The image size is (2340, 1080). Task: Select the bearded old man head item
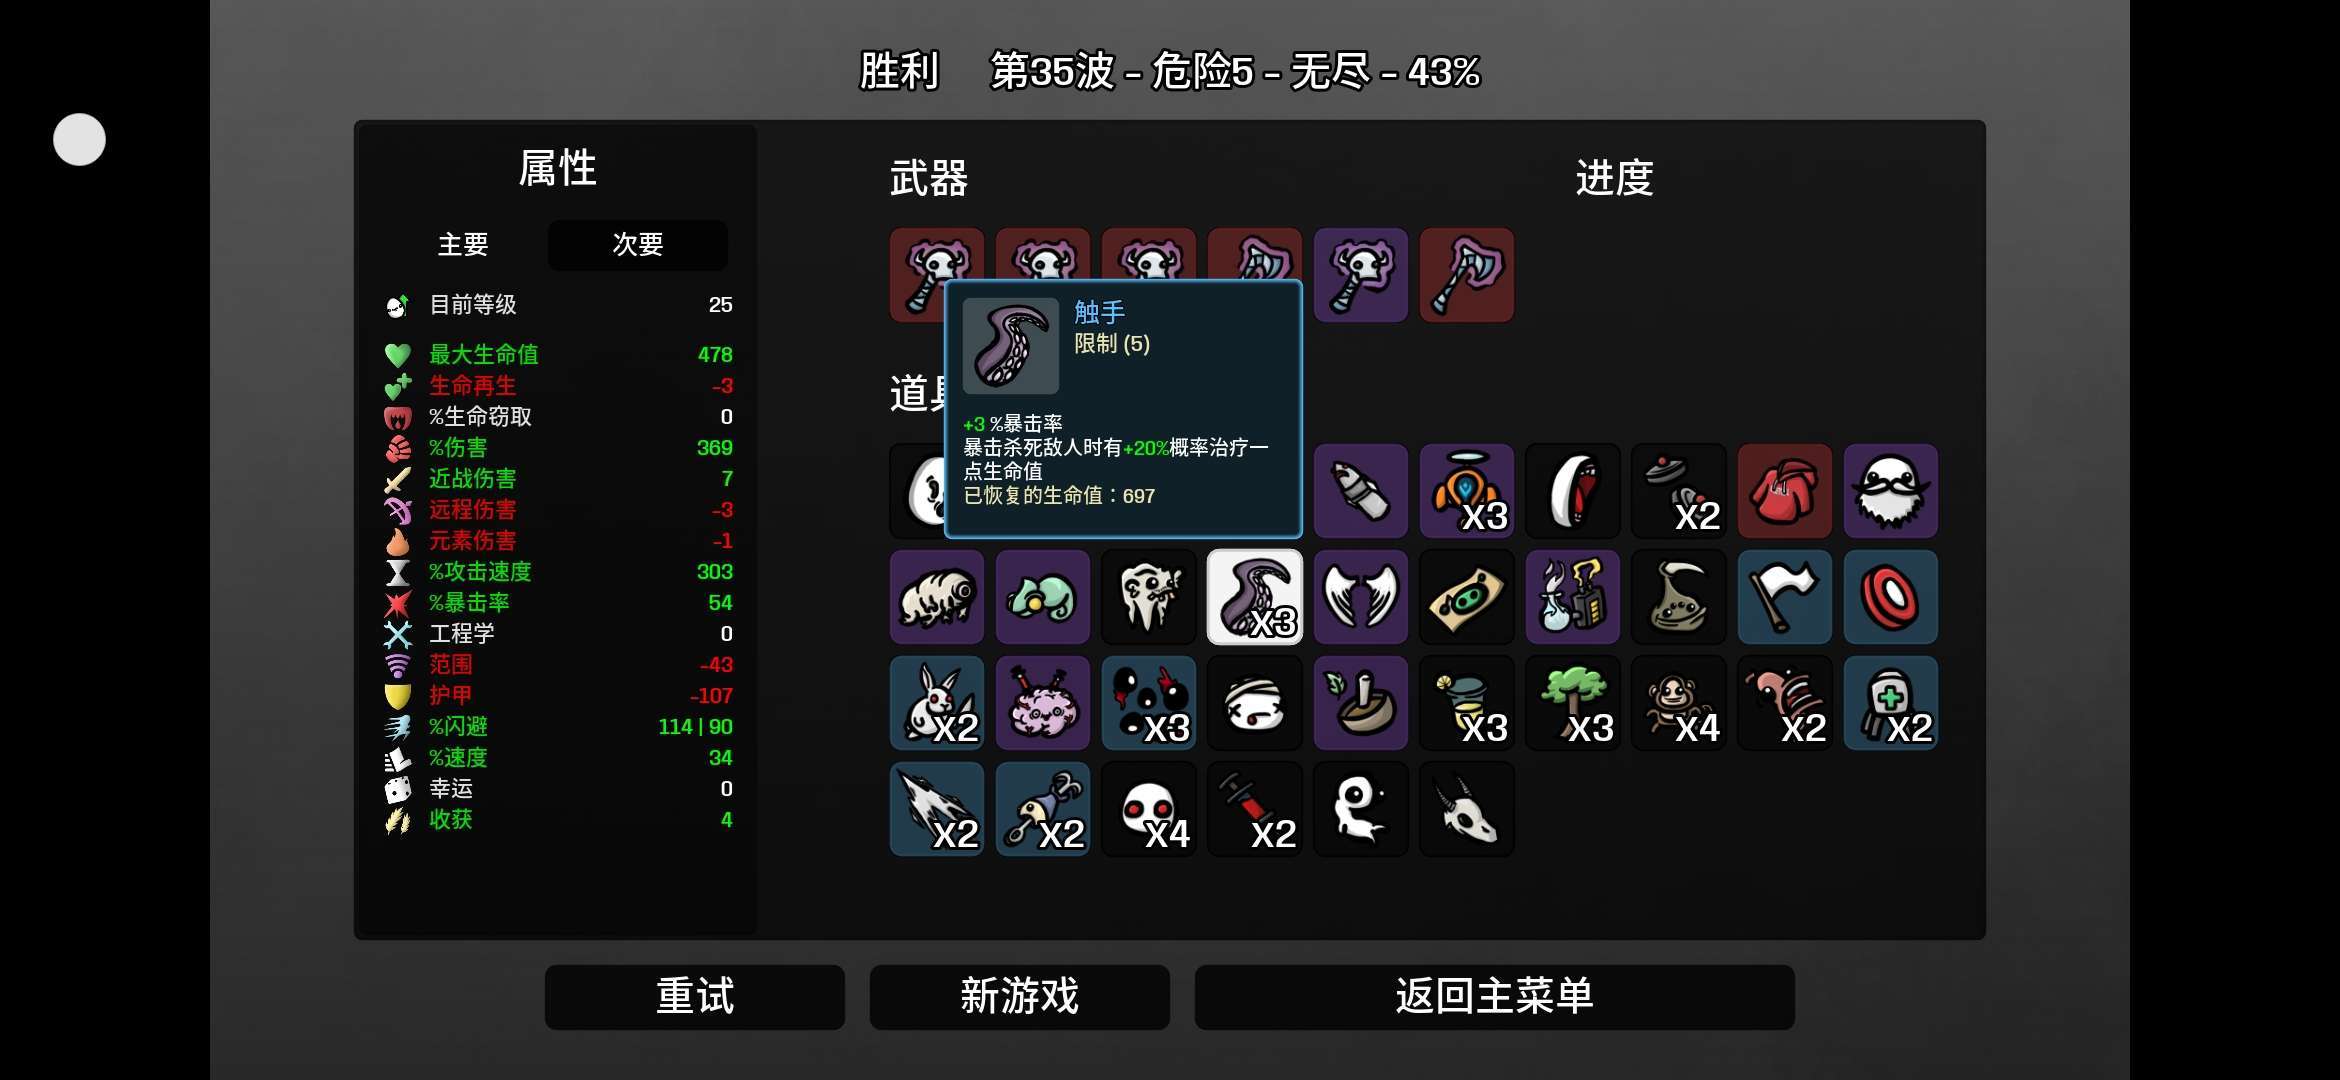point(1891,491)
